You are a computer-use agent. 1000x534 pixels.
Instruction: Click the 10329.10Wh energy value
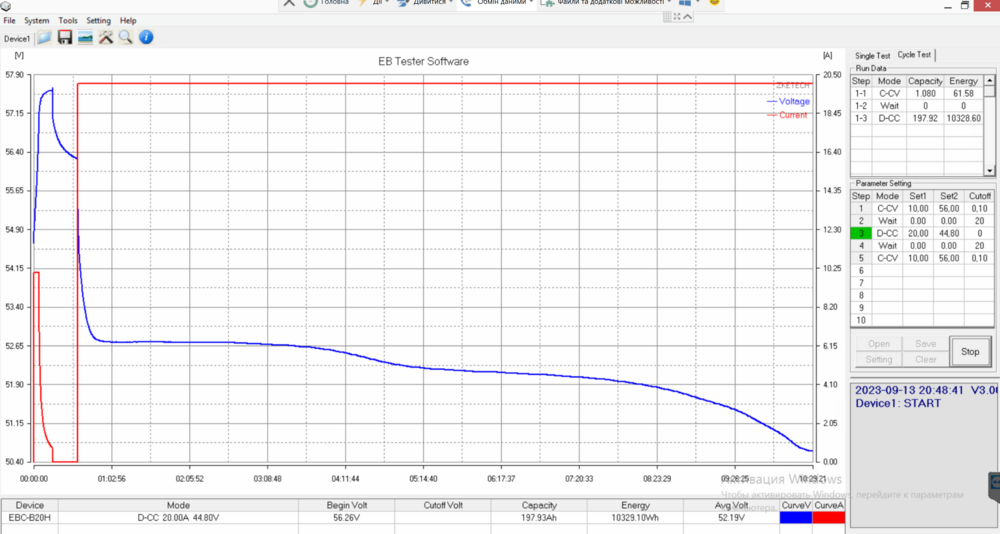[635, 517]
